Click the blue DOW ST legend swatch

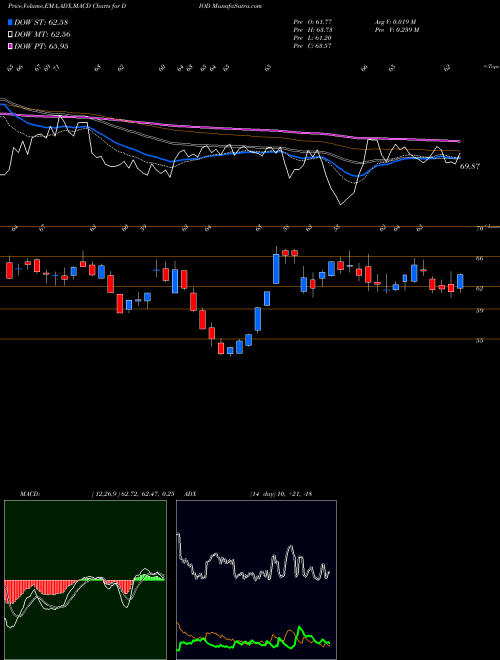pyautogui.click(x=10, y=22)
